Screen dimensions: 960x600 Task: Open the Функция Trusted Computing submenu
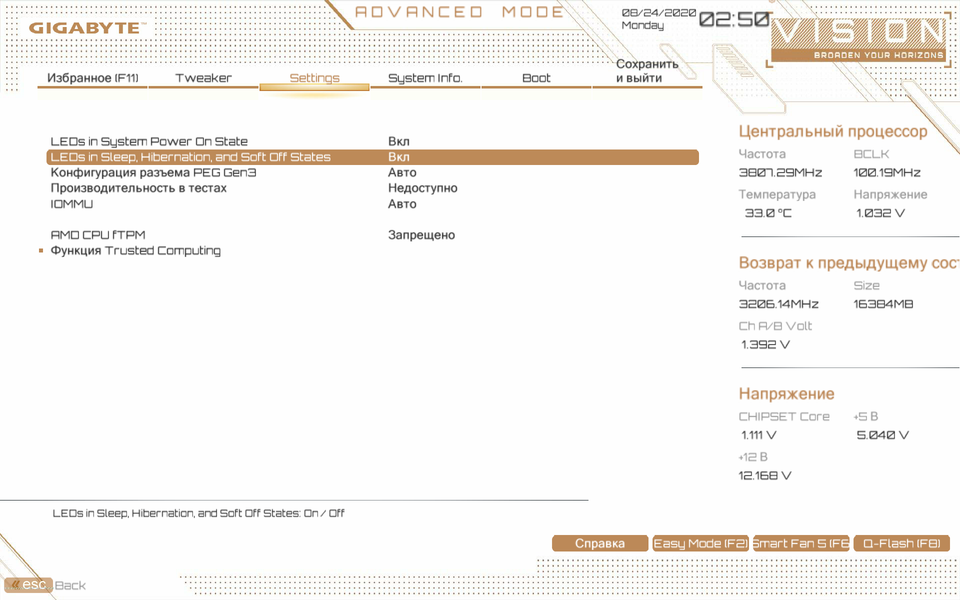(135, 250)
